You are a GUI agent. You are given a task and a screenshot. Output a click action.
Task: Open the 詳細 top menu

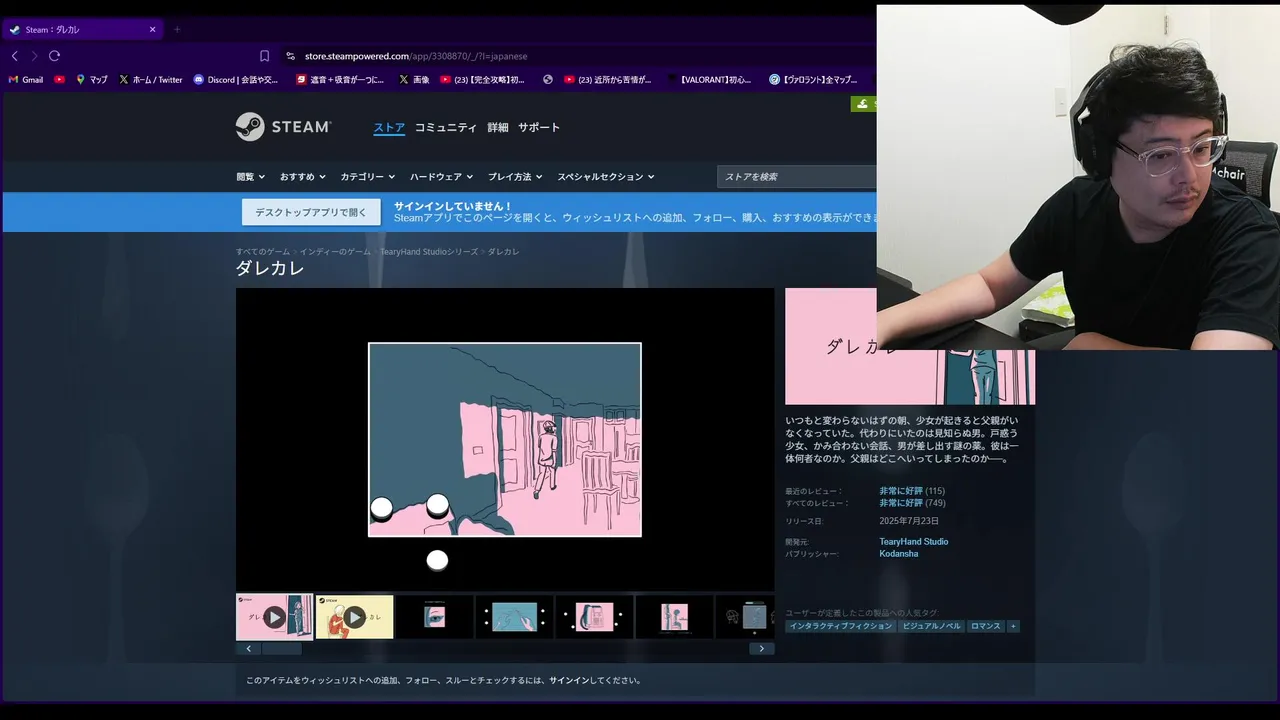[x=498, y=127]
